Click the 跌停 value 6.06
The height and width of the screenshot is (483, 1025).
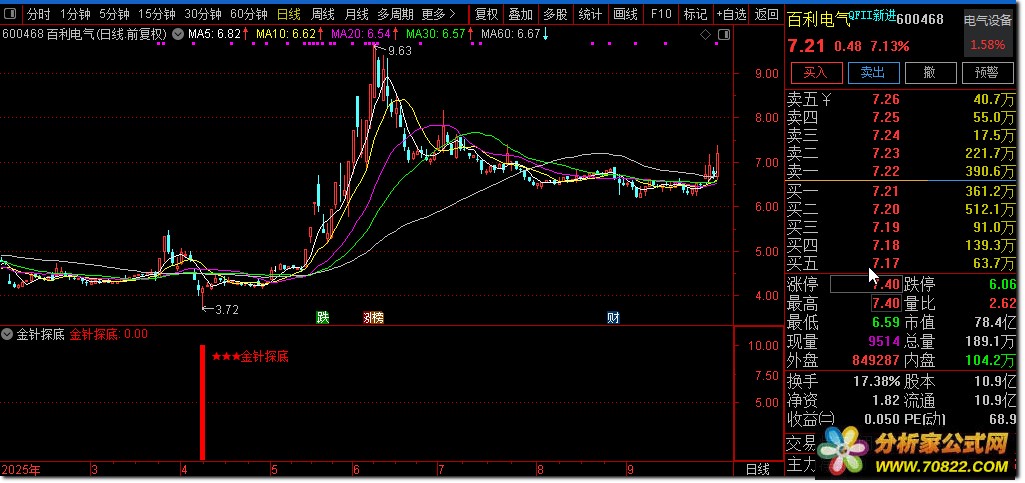(x=1002, y=284)
